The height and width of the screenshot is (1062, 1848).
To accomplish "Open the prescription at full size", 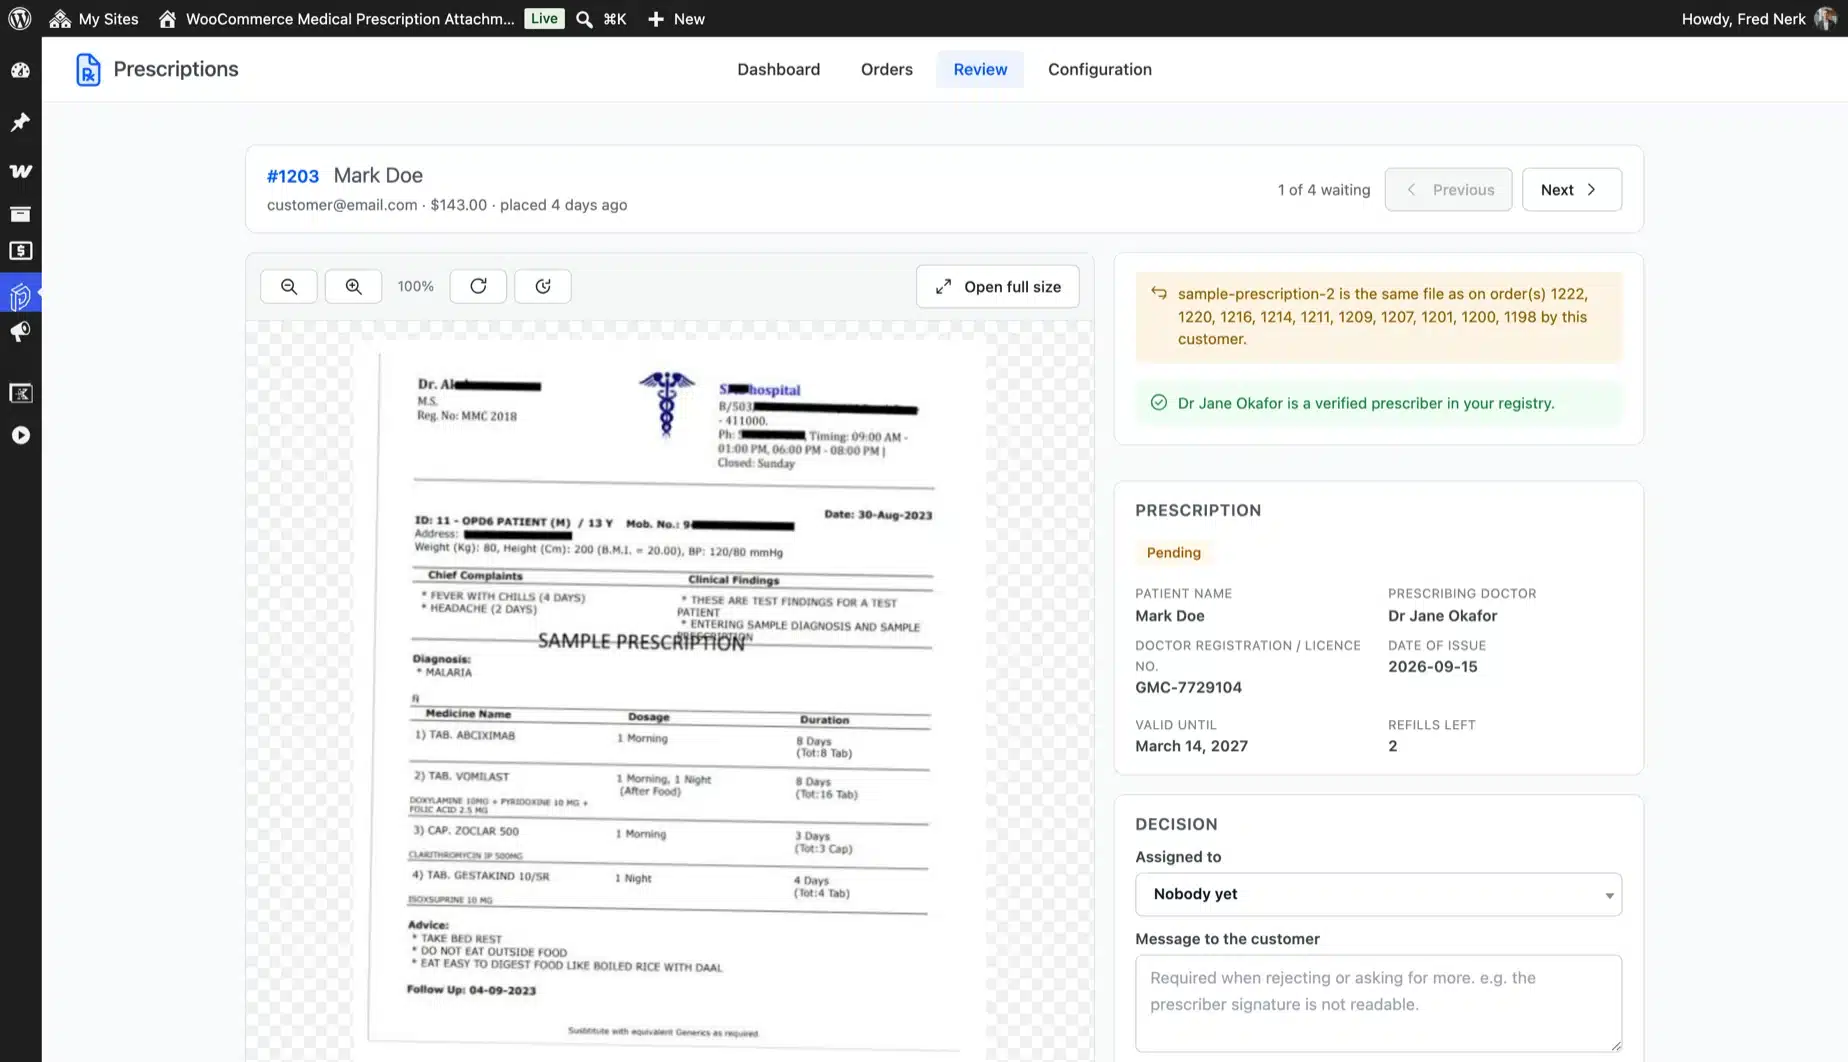I will pyautogui.click(x=997, y=286).
